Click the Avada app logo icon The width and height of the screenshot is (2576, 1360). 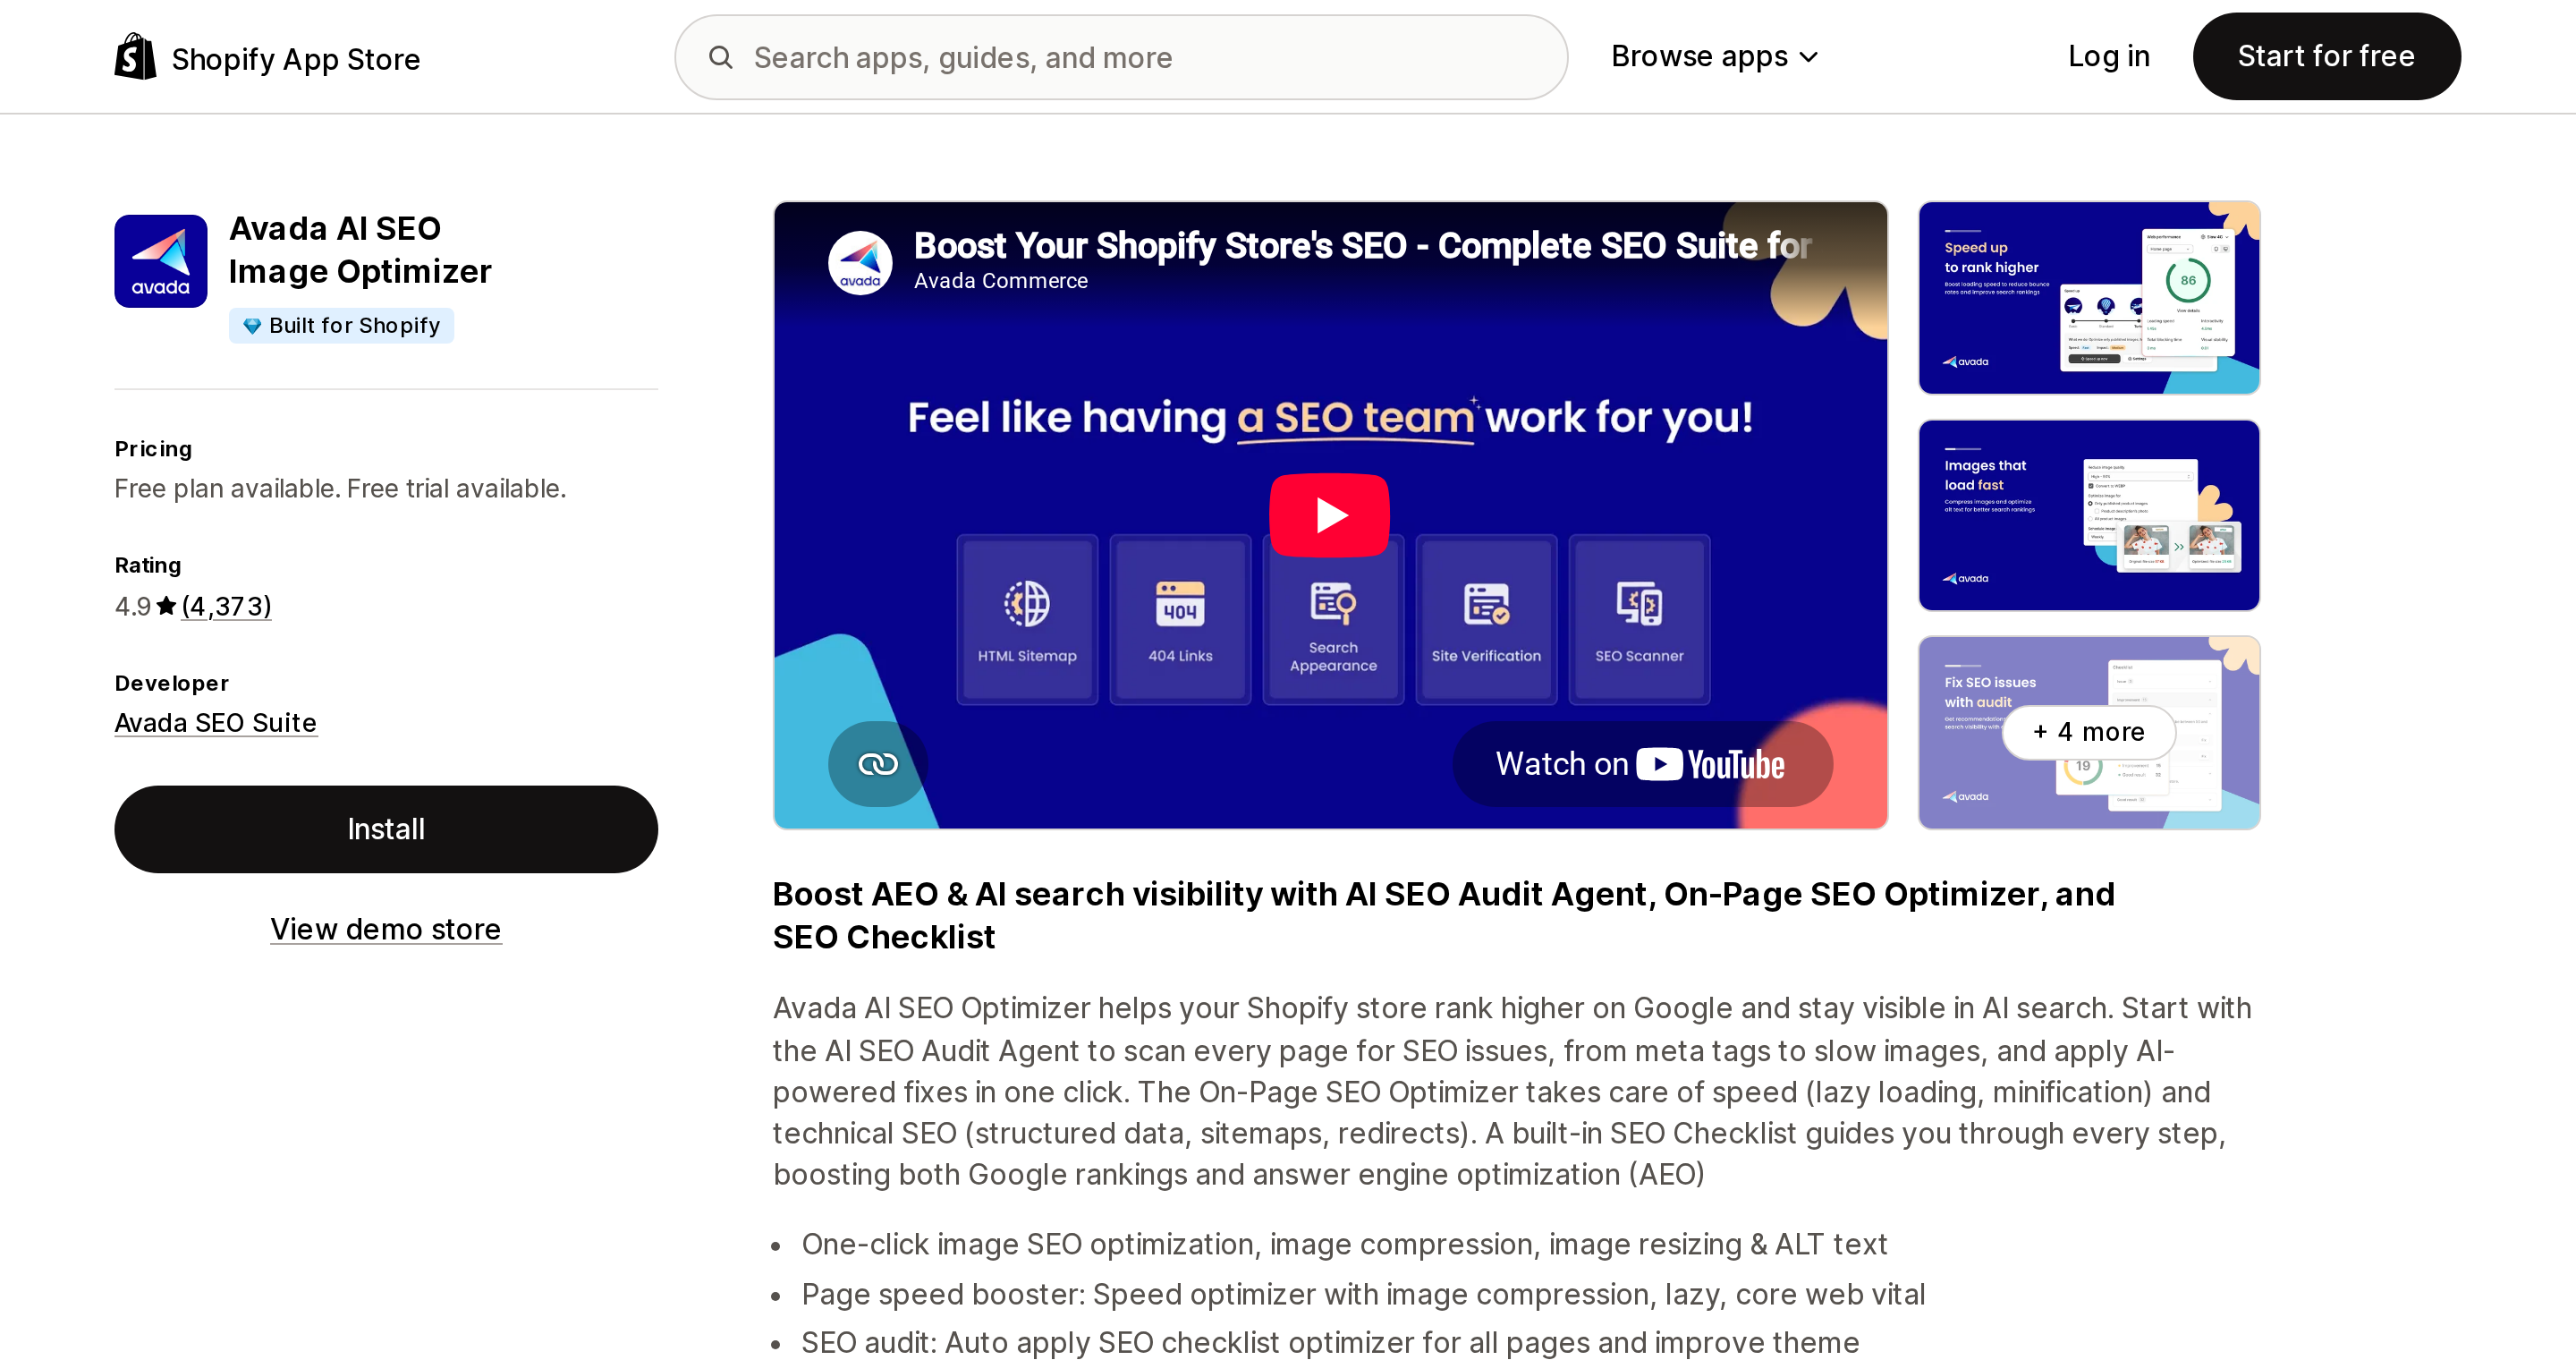[x=161, y=261]
